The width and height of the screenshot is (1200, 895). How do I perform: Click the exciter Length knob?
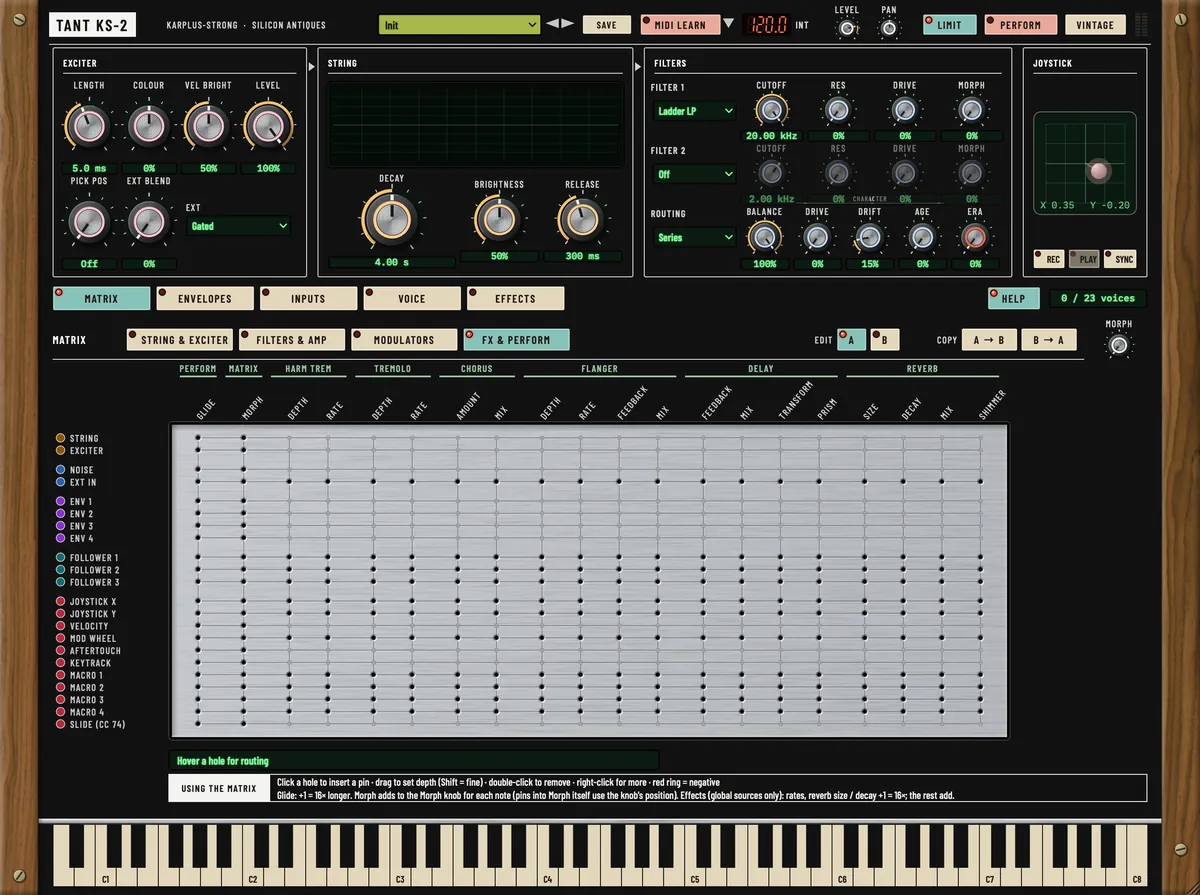coord(89,126)
